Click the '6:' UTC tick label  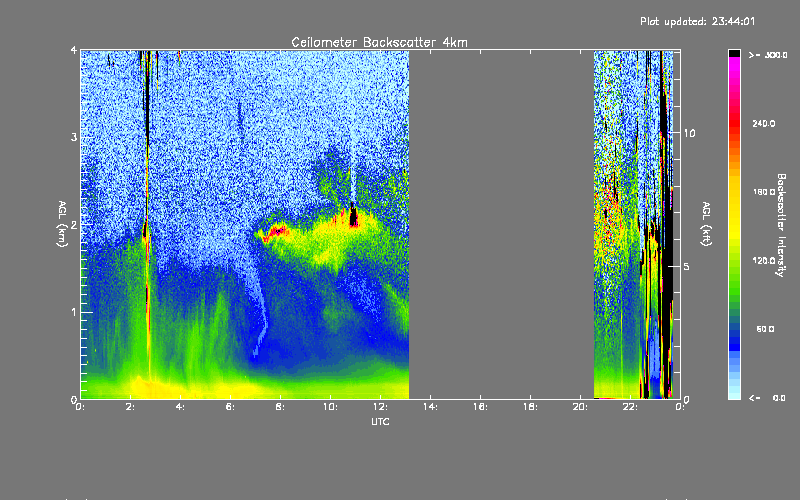tap(231, 407)
